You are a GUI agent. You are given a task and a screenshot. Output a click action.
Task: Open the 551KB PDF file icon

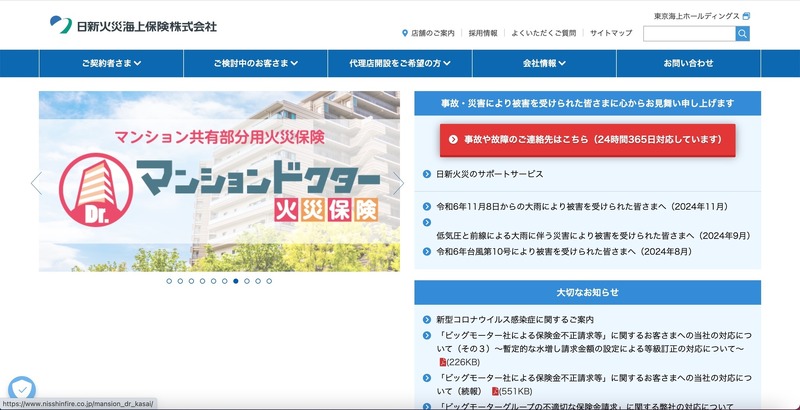point(493,391)
